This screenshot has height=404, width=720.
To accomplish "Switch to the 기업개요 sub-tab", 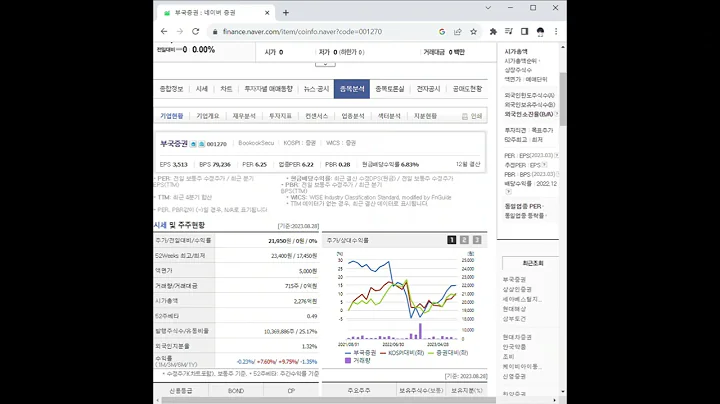I will tap(208, 116).
